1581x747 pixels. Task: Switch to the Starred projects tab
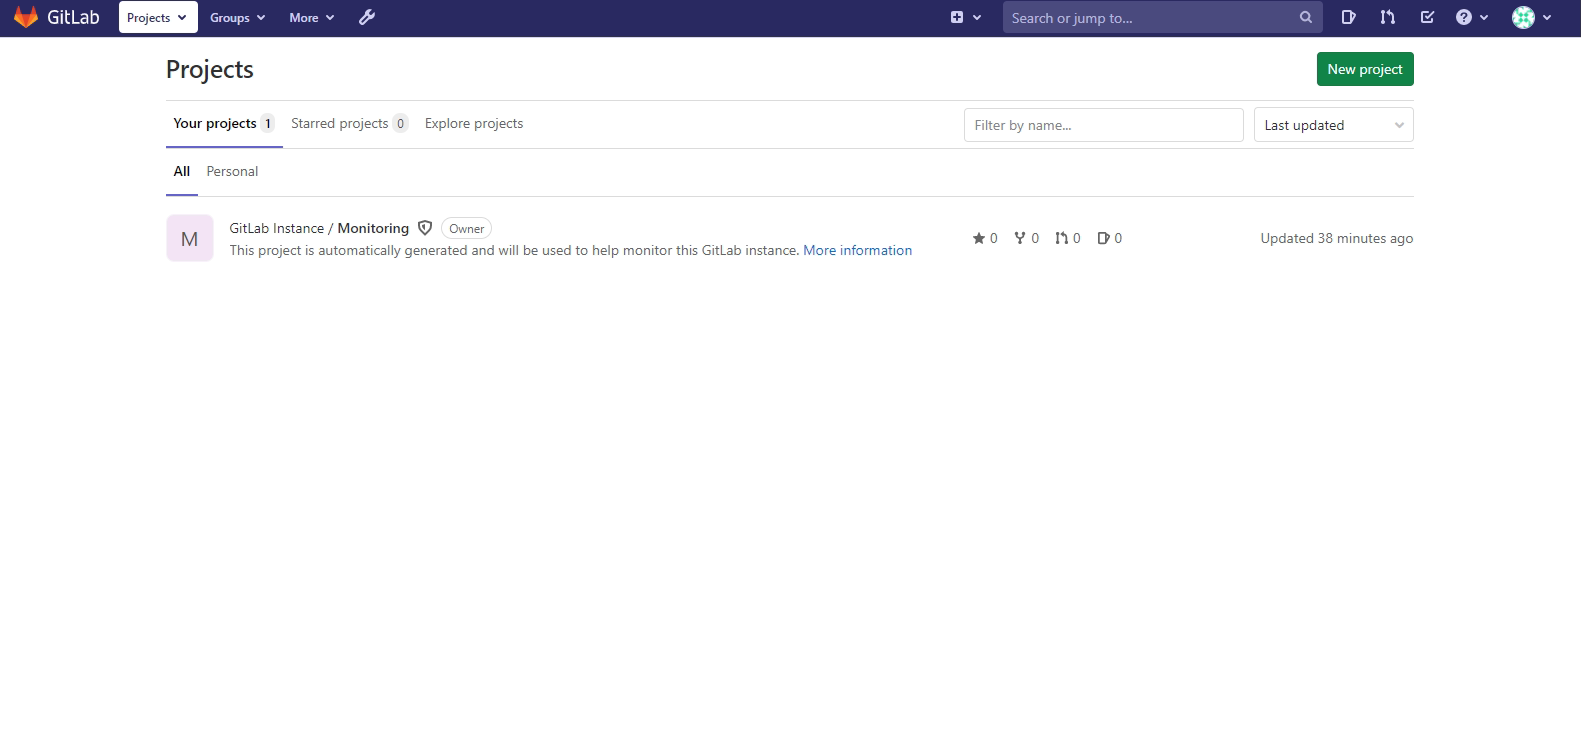[x=349, y=123]
